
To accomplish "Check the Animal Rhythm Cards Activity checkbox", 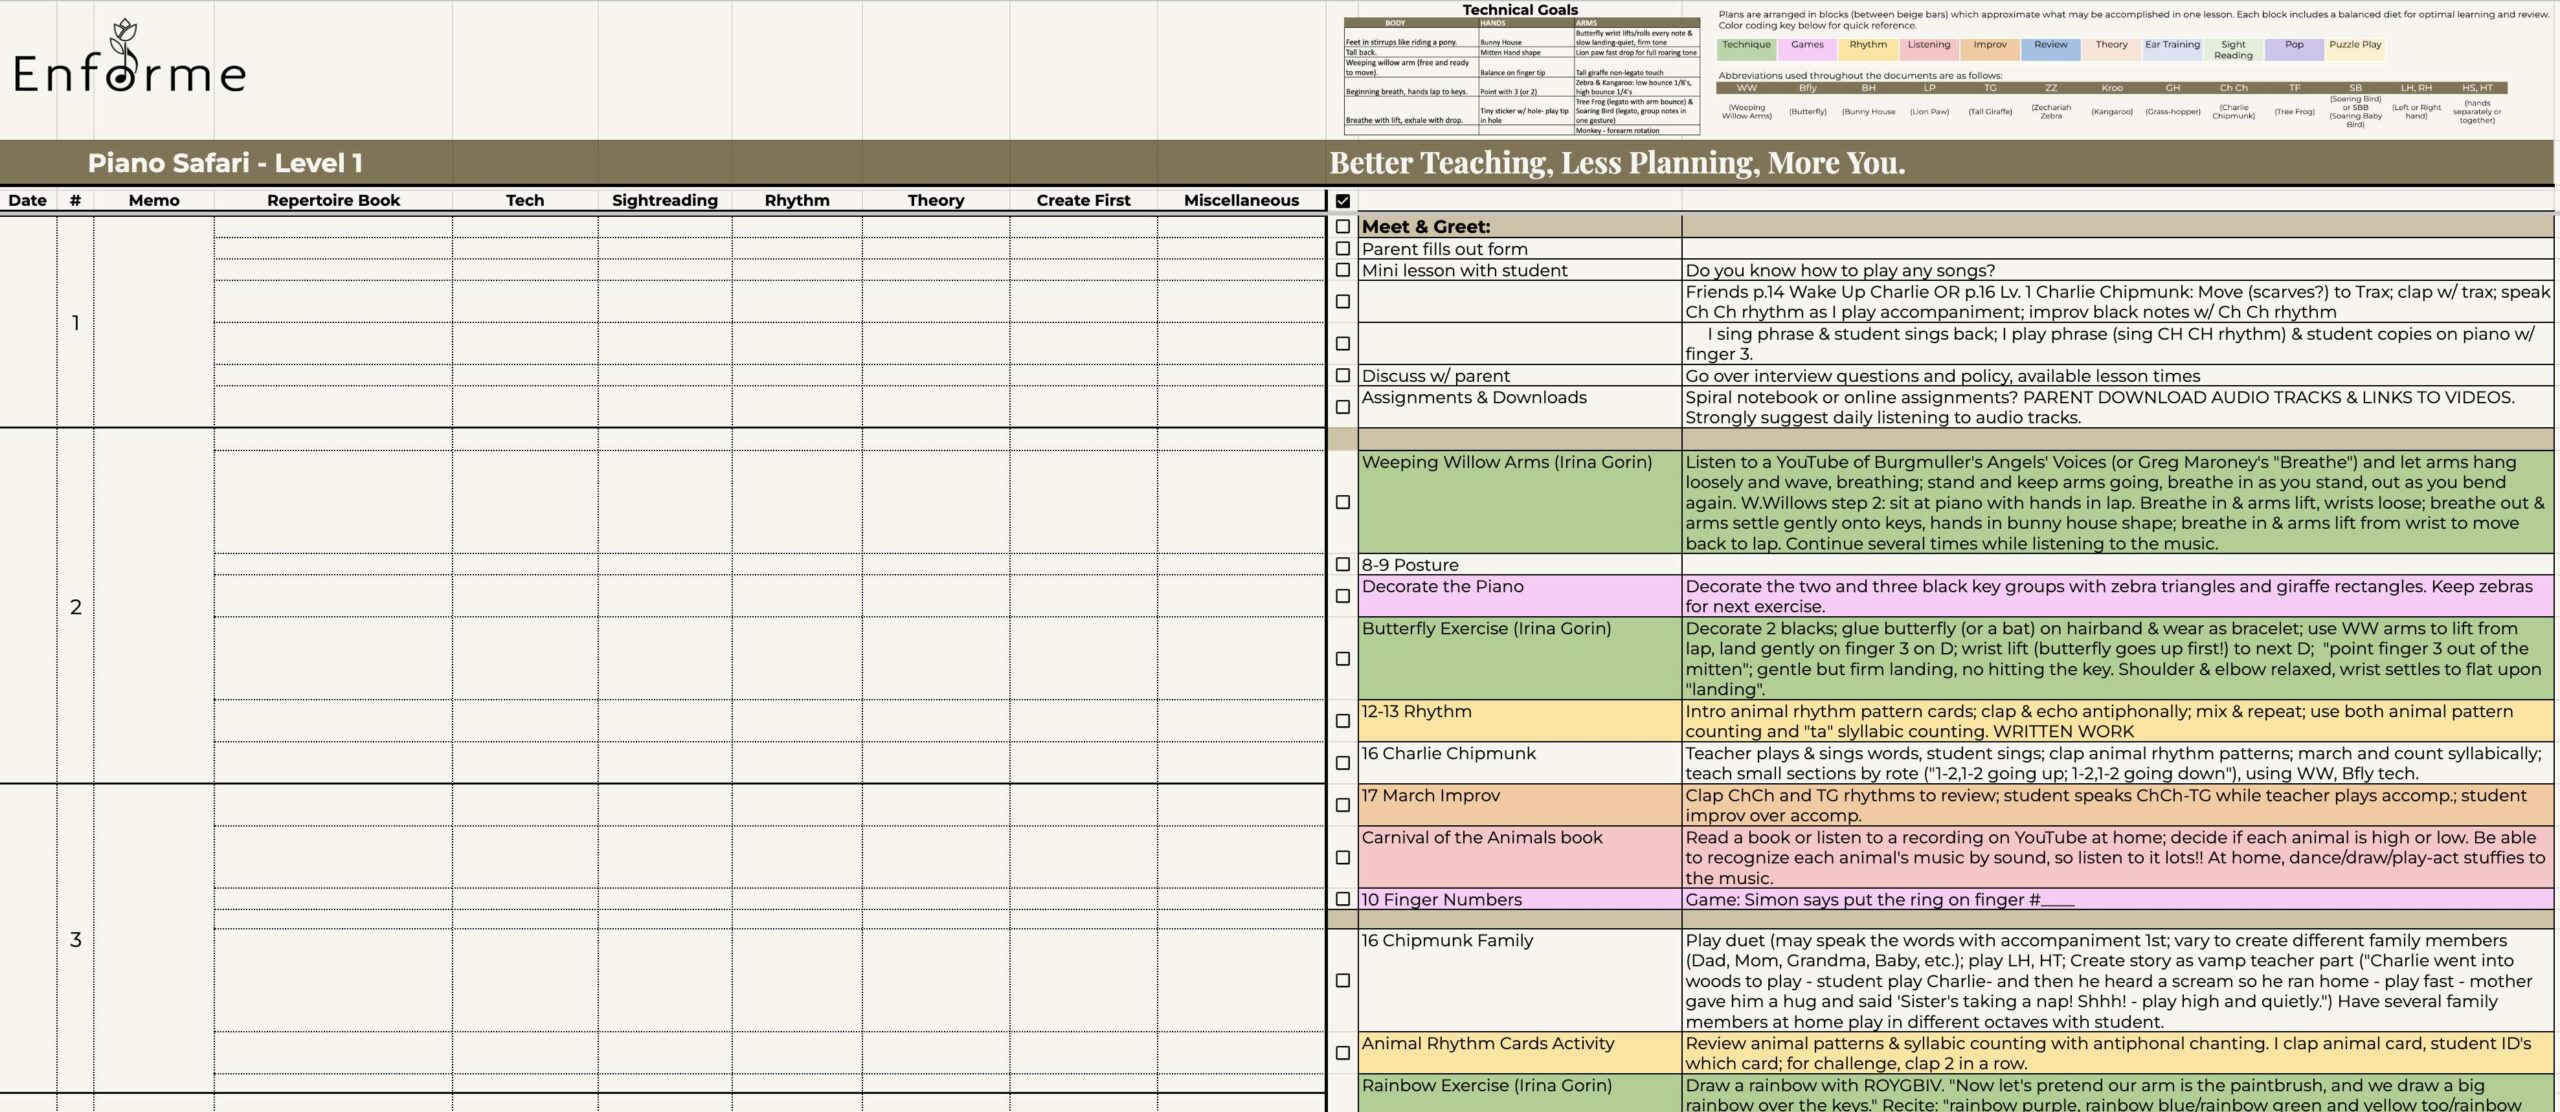I will (1342, 1053).
